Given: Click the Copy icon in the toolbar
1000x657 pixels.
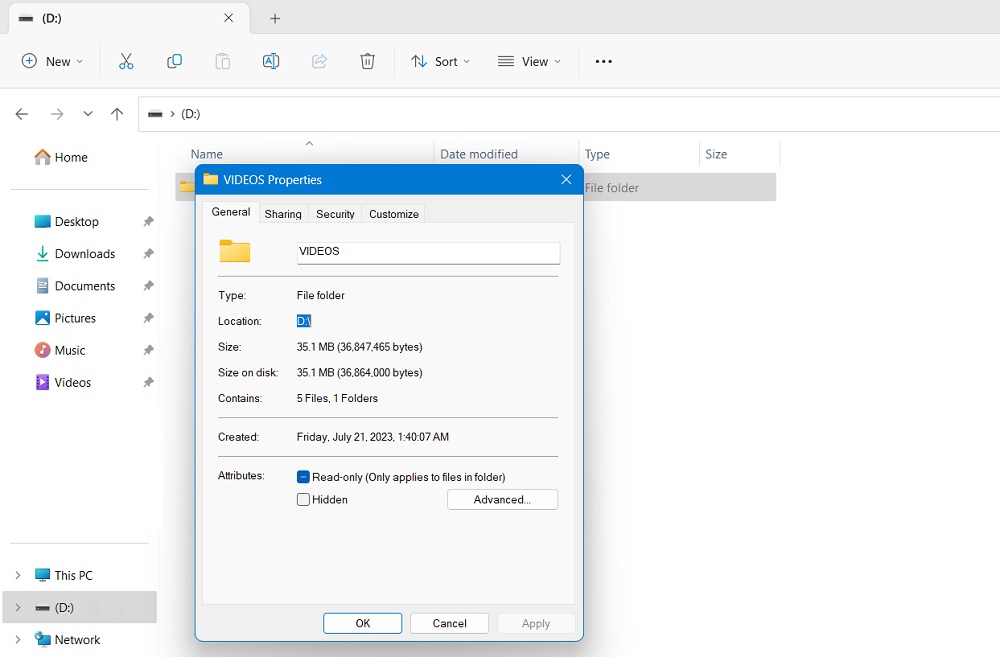Looking at the screenshot, I should point(174,61).
